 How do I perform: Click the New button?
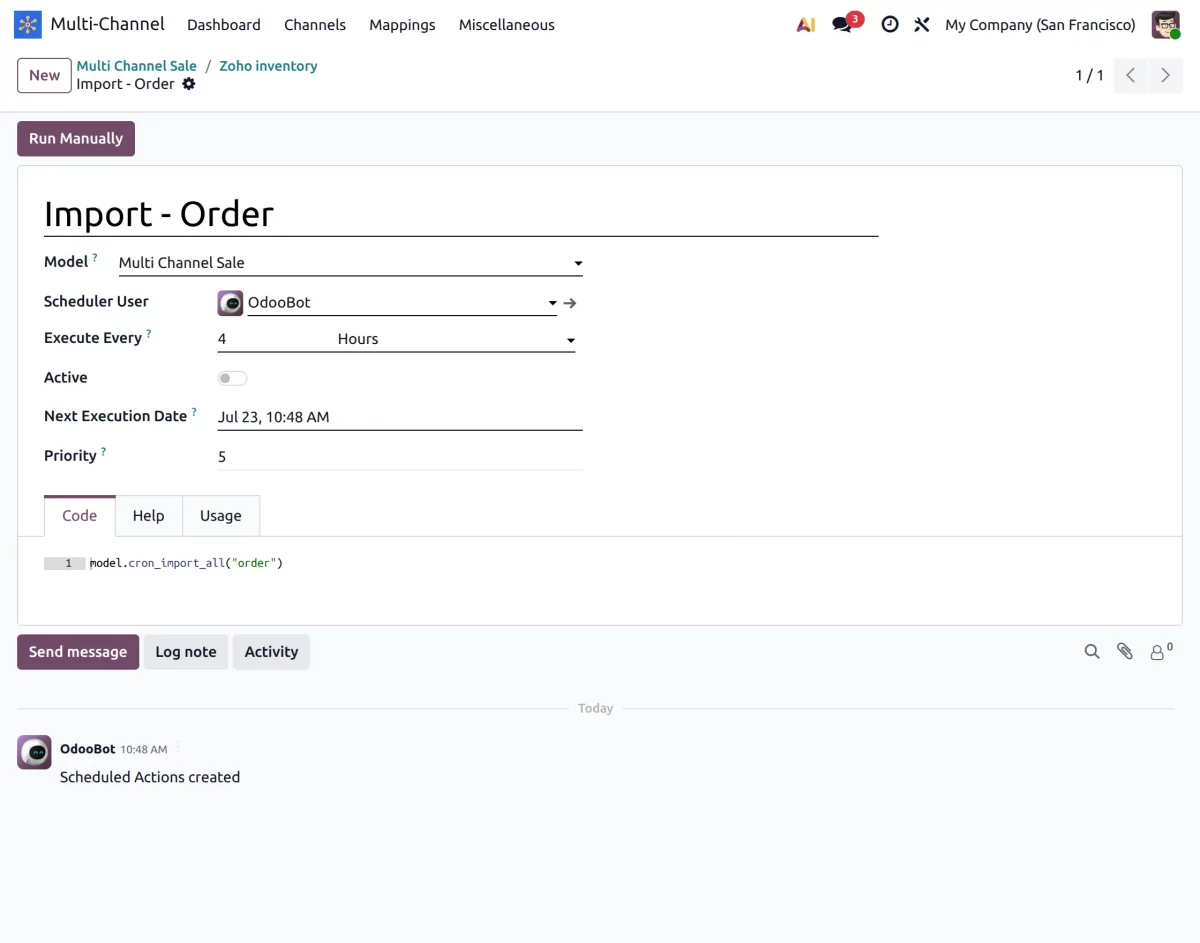click(44, 75)
